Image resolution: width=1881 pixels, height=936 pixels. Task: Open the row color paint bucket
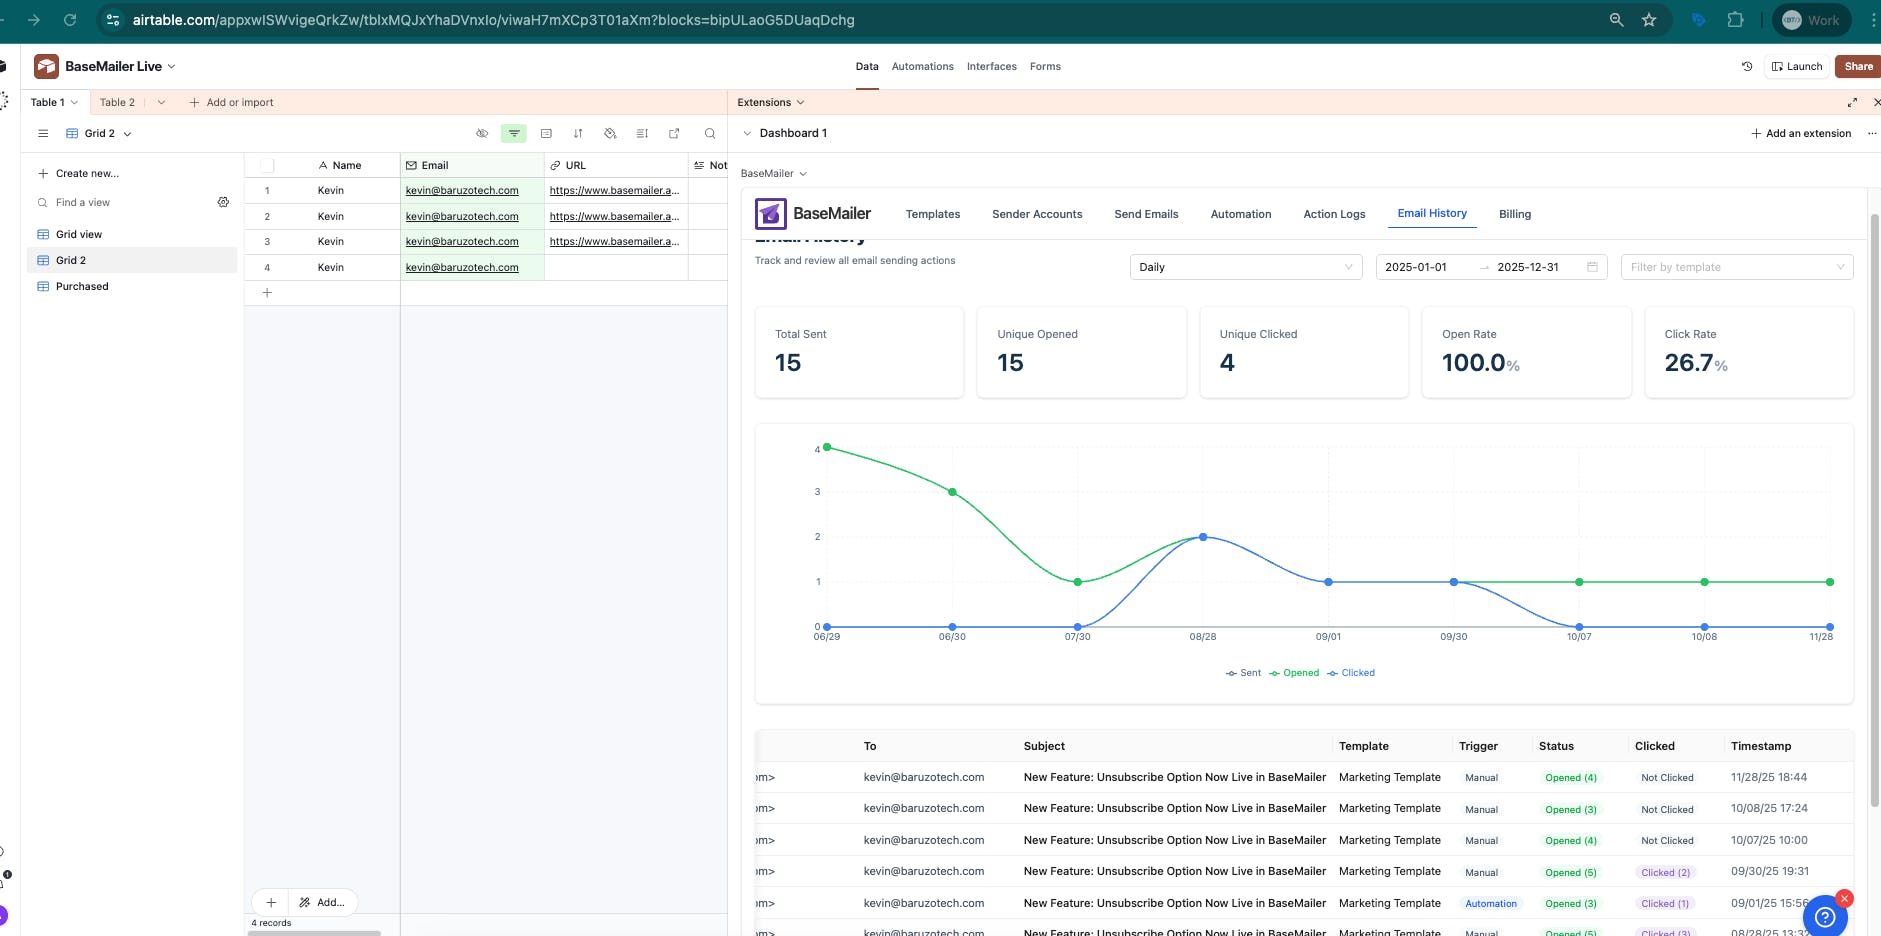click(x=610, y=133)
